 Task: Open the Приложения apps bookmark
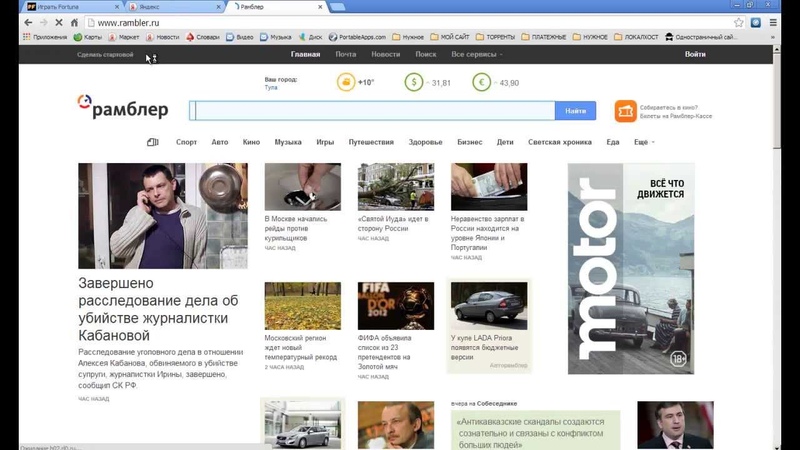45,37
